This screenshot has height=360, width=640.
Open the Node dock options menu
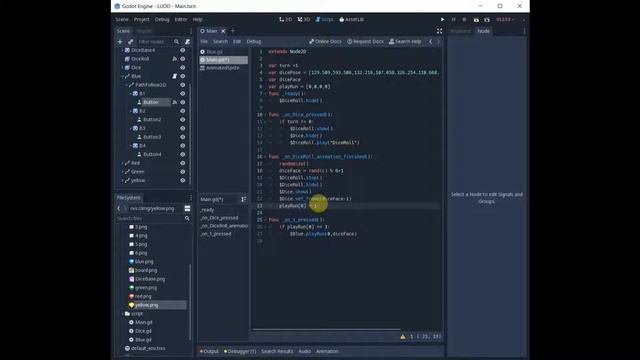pyautogui.click(x=524, y=31)
